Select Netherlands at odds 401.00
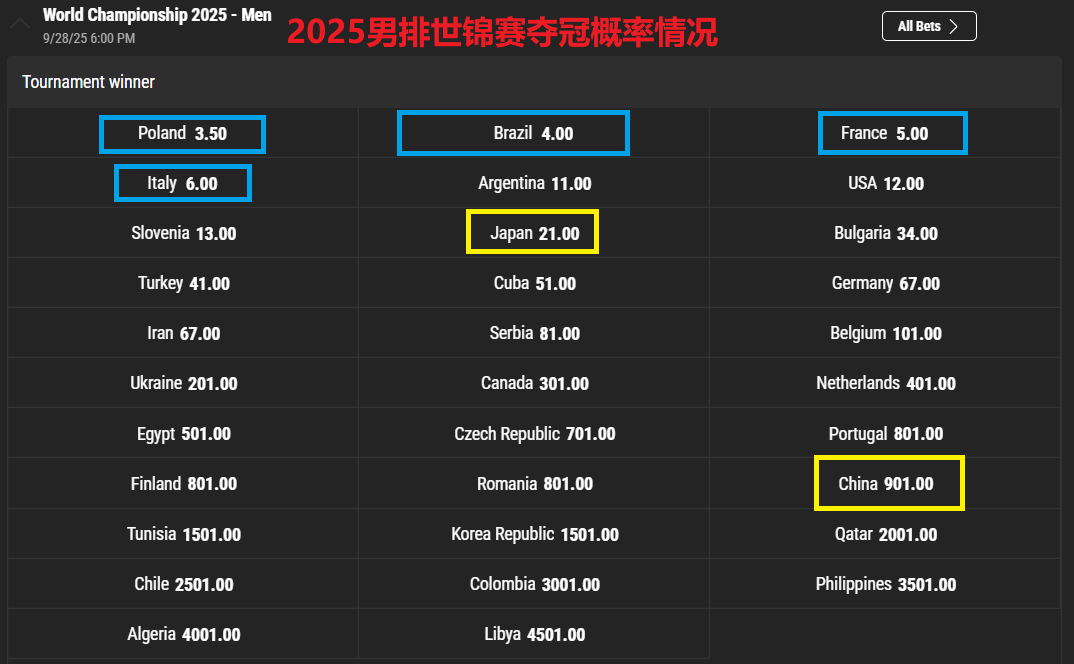Viewport: 1074px width, 664px height. (x=886, y=383)
